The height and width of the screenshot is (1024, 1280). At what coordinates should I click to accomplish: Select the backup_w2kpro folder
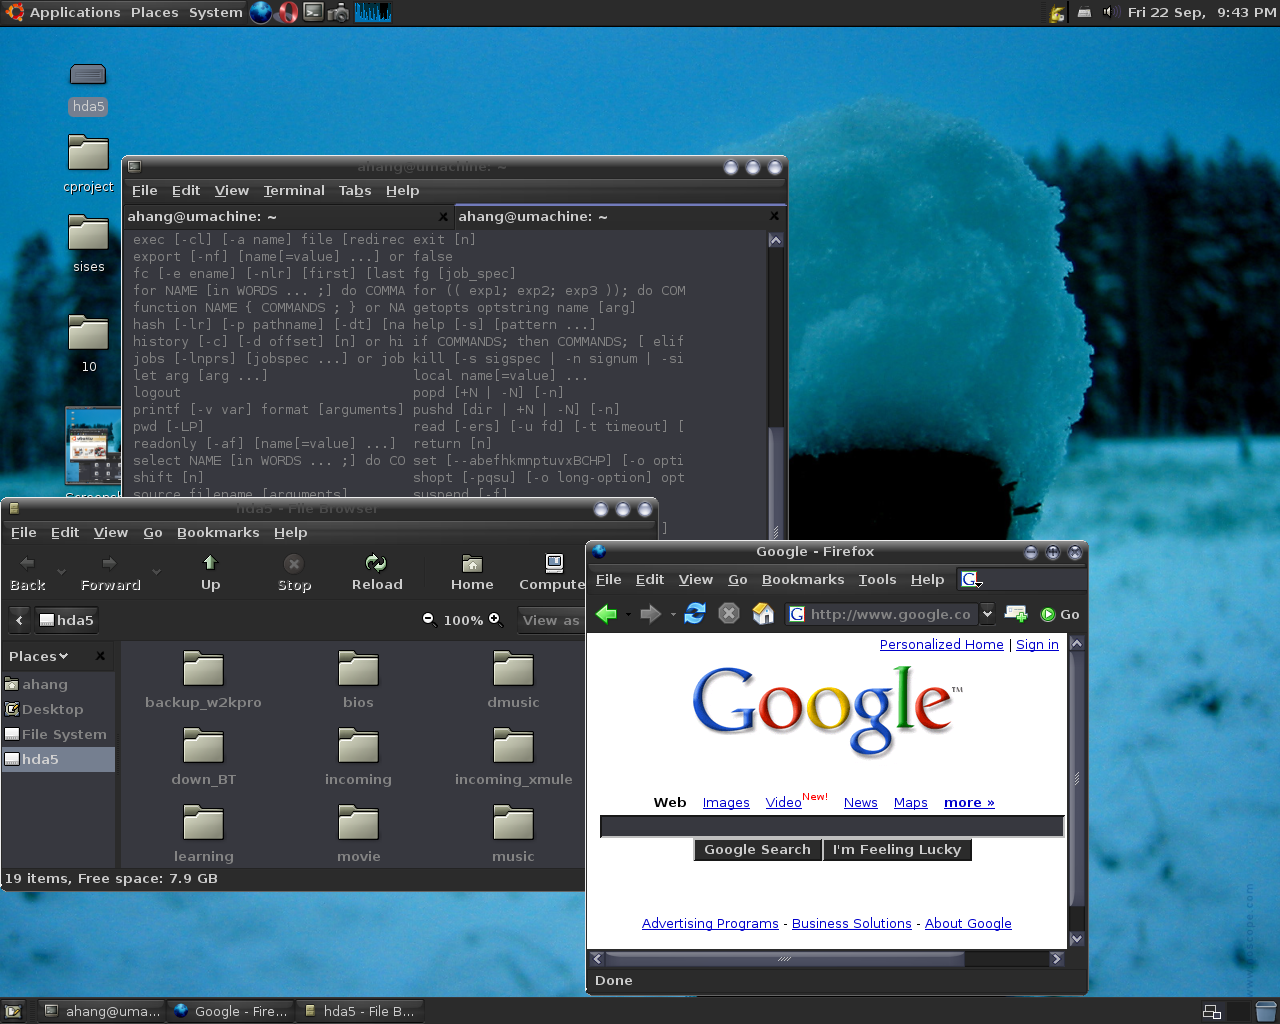[x=203, y=680]
